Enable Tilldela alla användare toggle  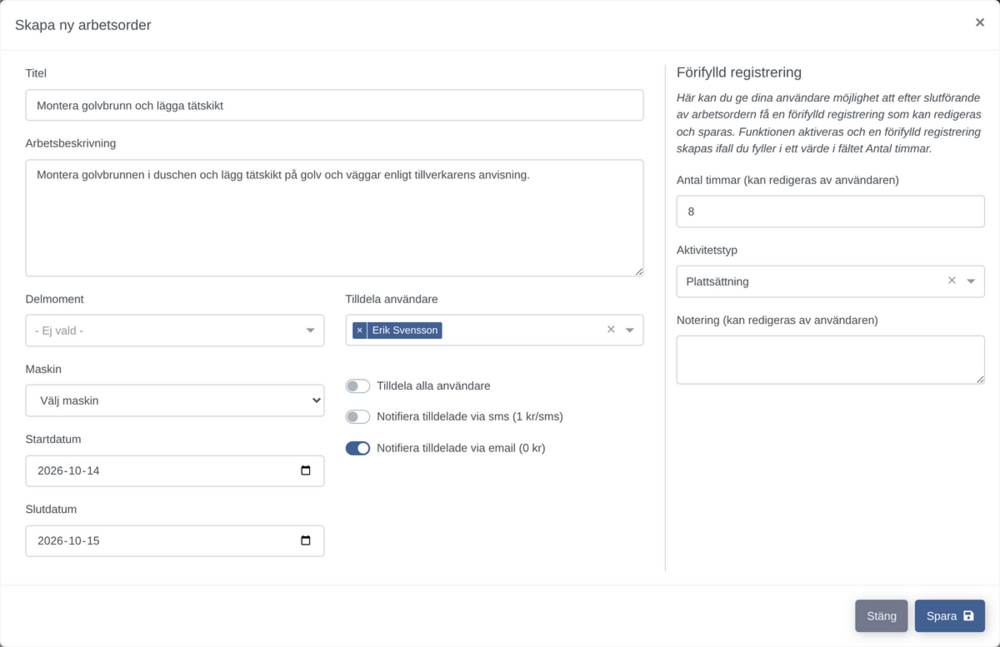click(x=358, y=386)
